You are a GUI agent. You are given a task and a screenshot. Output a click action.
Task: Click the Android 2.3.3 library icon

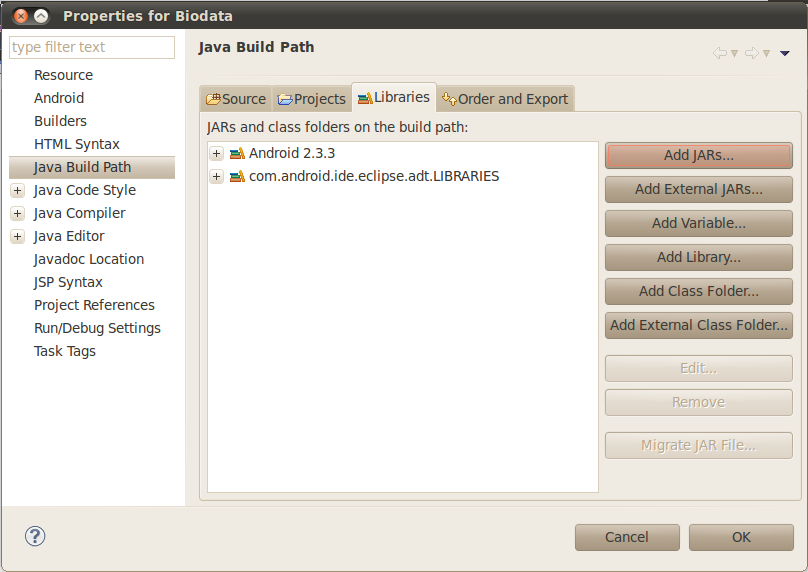236,153
